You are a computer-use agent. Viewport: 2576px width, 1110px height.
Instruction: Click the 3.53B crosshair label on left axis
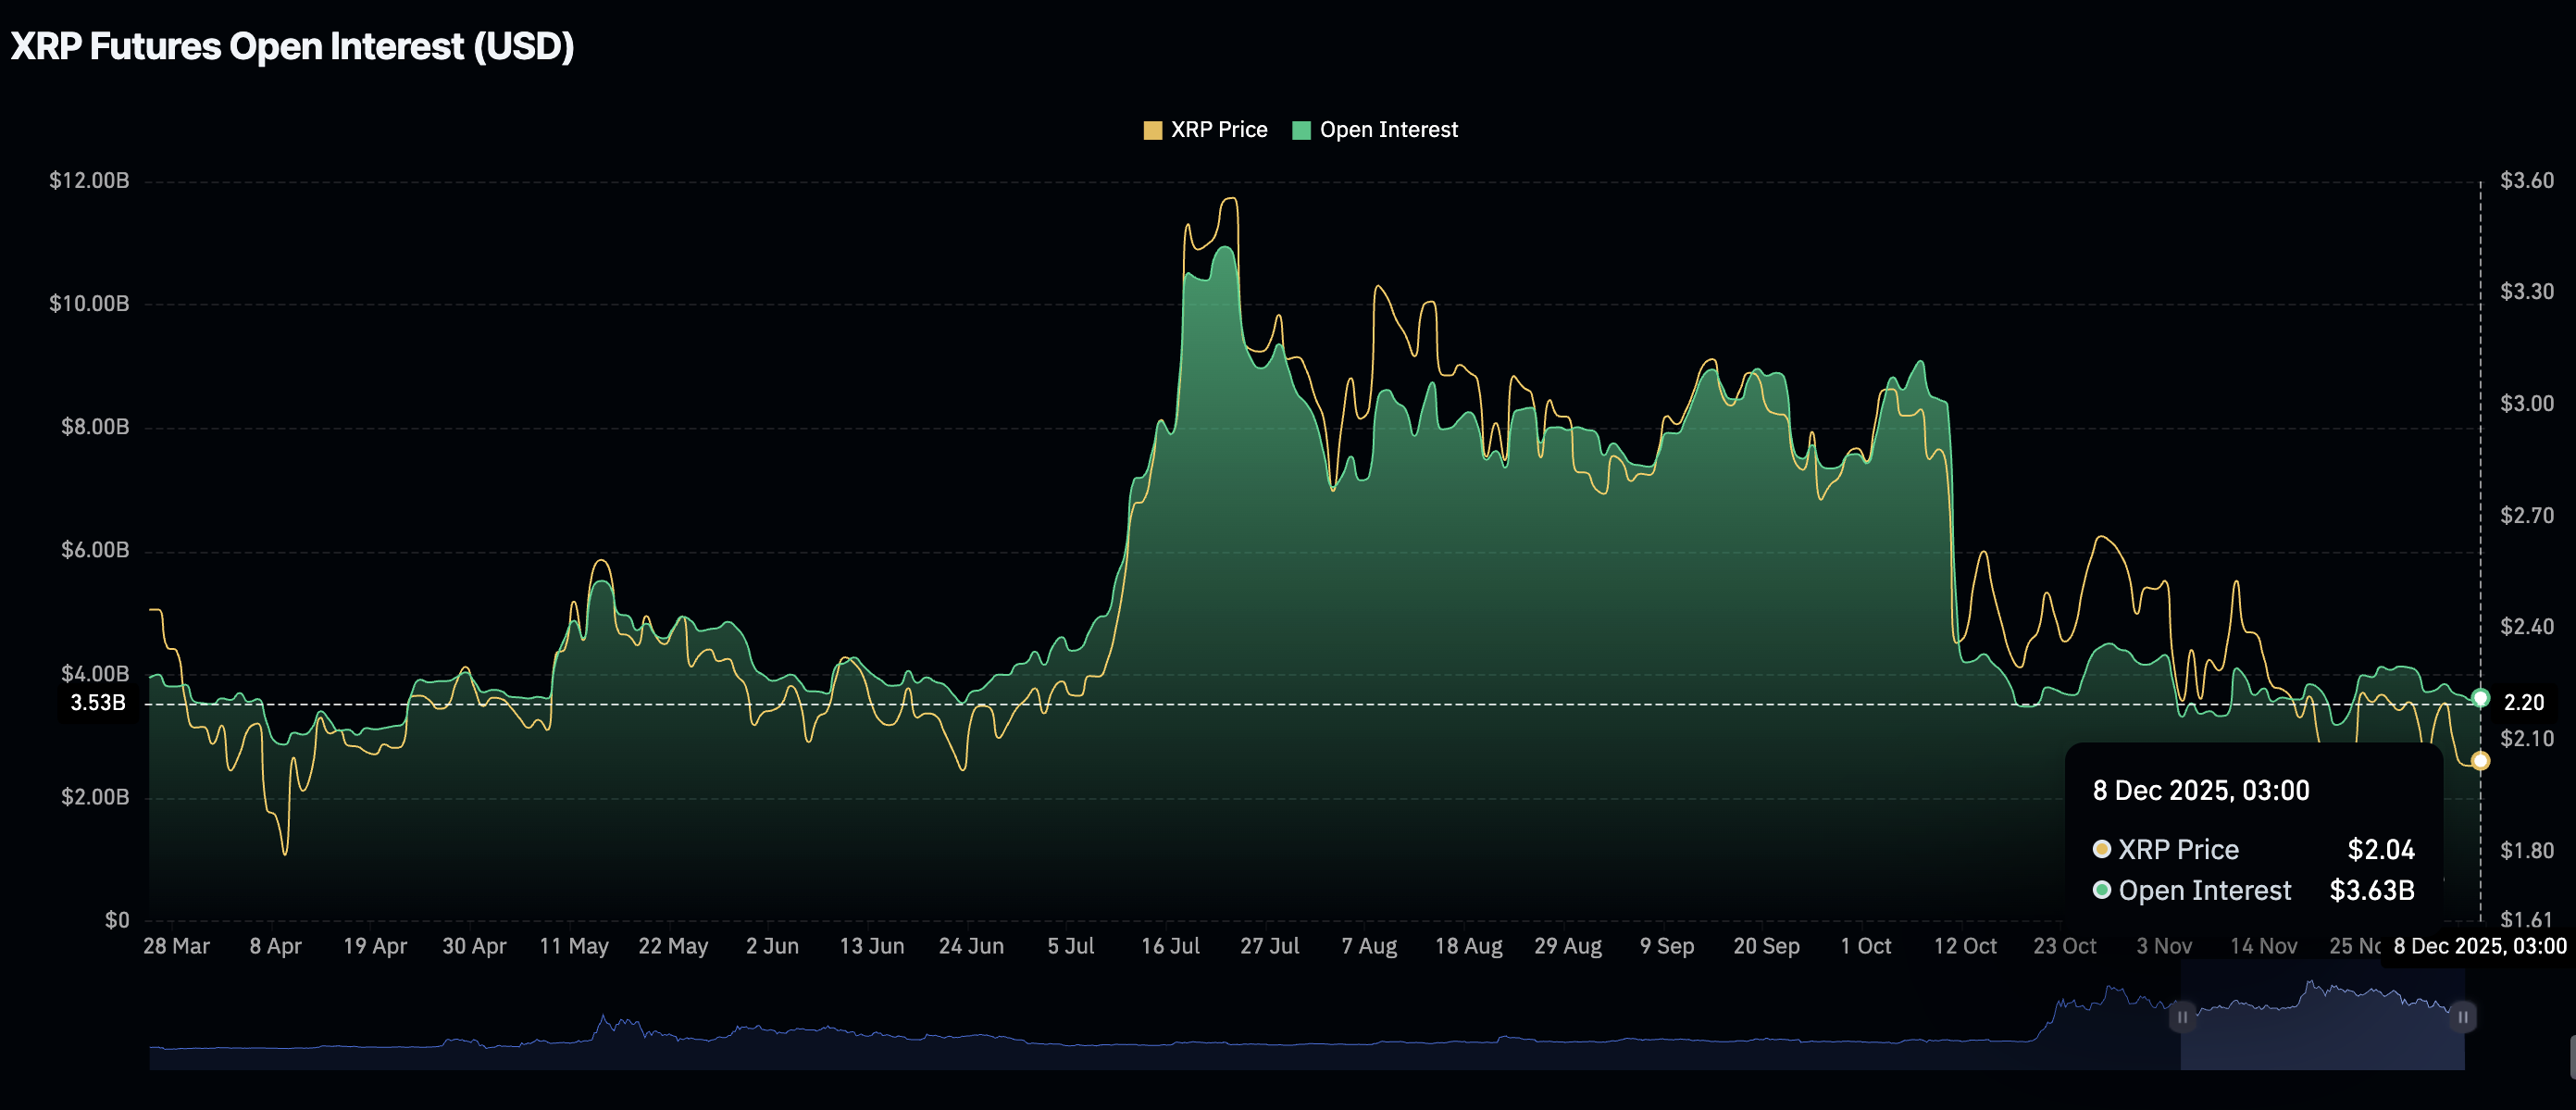96,703
